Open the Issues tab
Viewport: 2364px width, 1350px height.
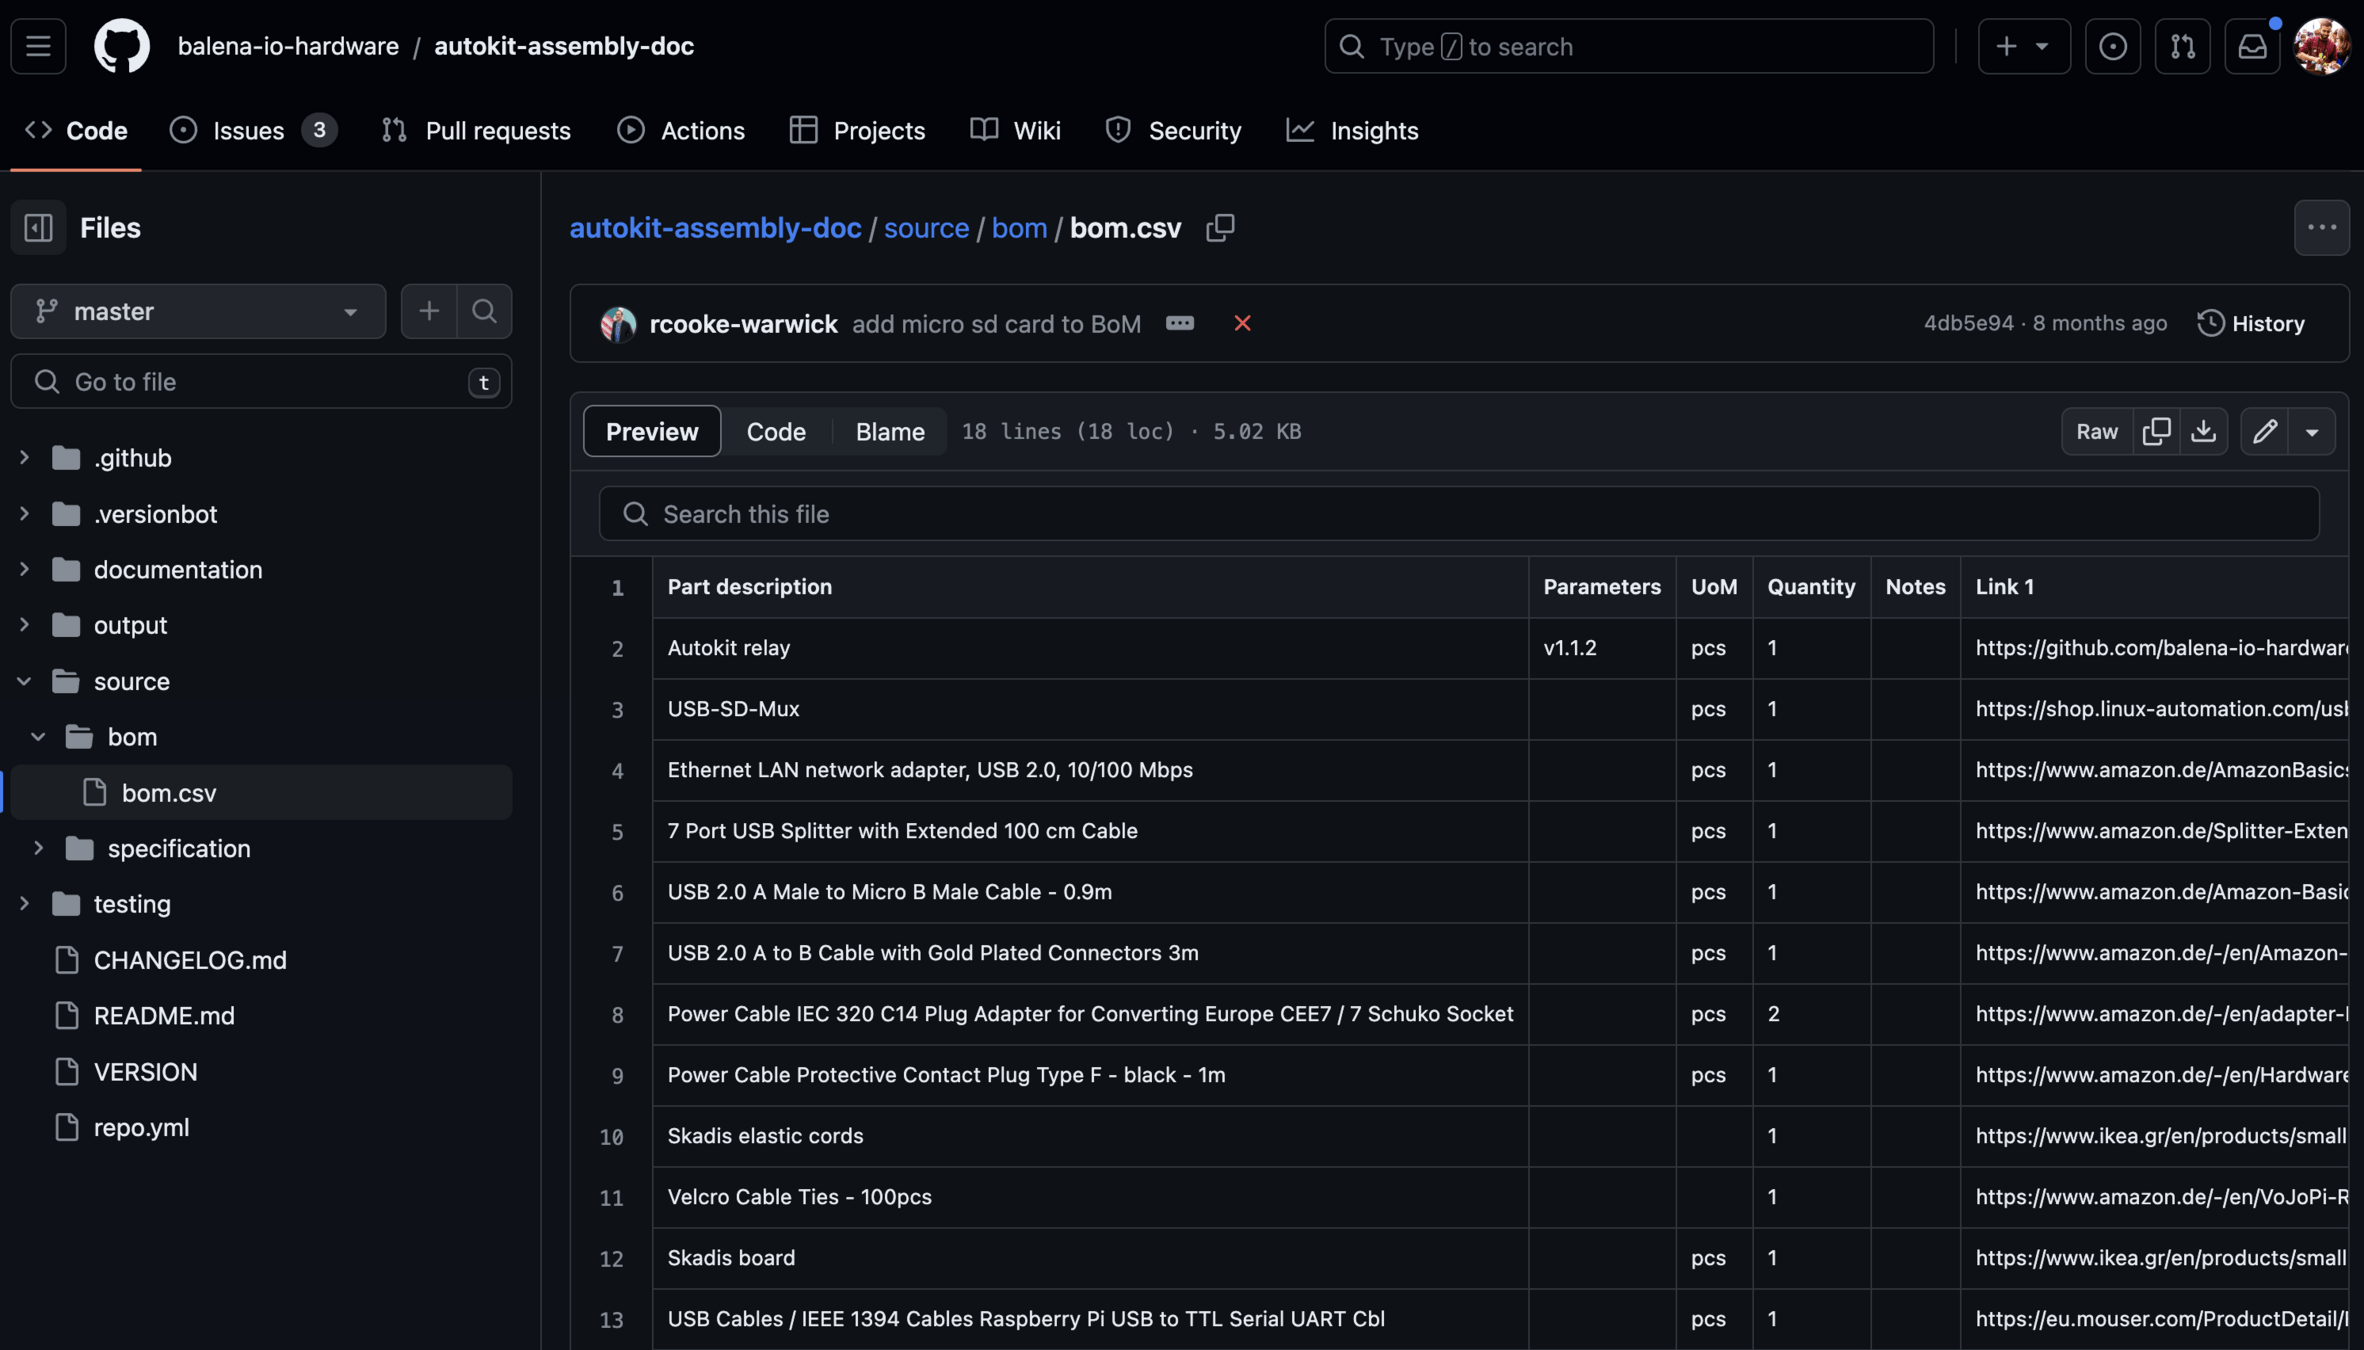click(250, 130)
